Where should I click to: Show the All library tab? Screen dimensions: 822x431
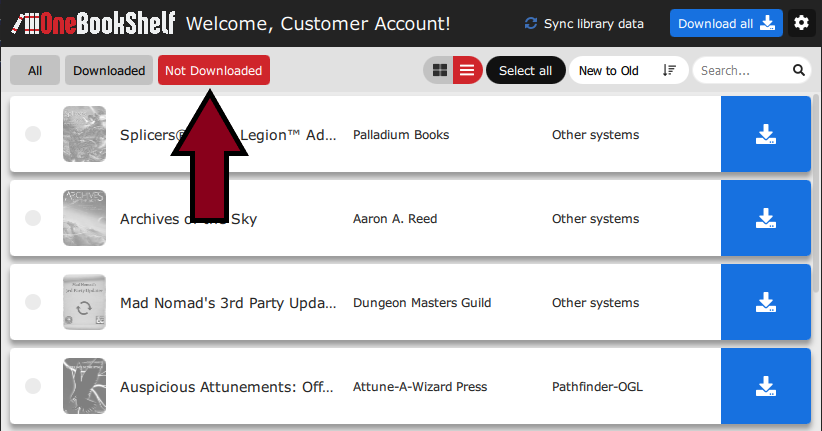coord(35,71)
